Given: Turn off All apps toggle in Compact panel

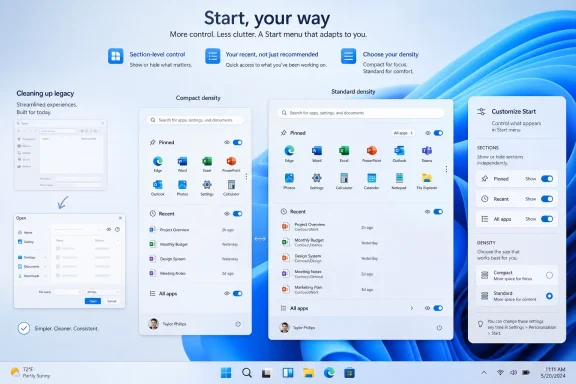Looking at the screenshot, I should tap(237, 293).
